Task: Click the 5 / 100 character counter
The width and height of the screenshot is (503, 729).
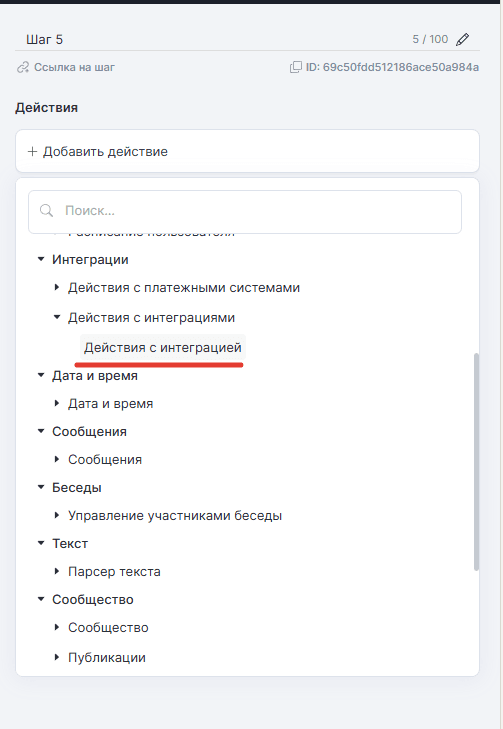Action: click(430, 39)
